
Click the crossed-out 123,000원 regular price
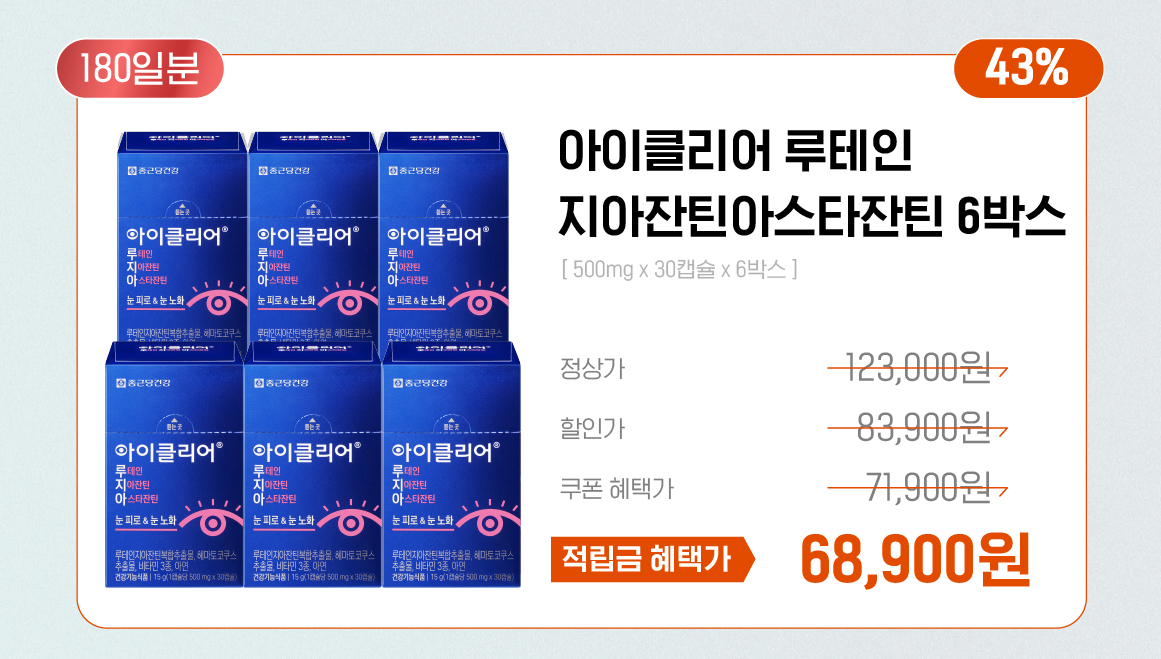pyautogui.click(x=917, y=367)
